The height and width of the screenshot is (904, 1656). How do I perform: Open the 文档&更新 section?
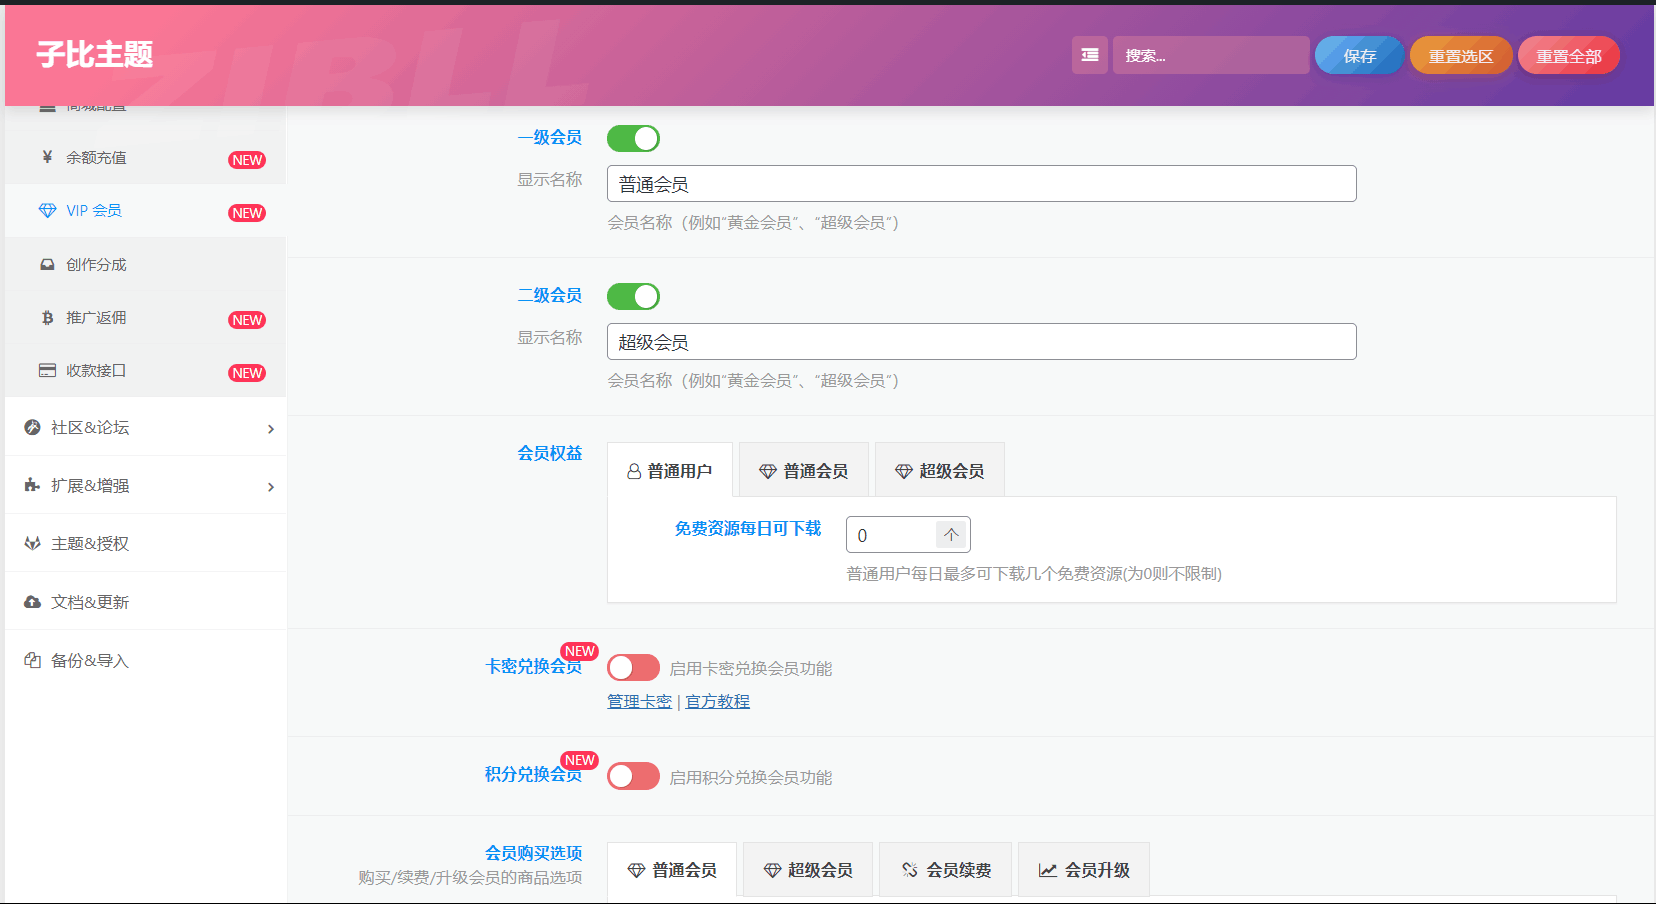tap(145, 602)
